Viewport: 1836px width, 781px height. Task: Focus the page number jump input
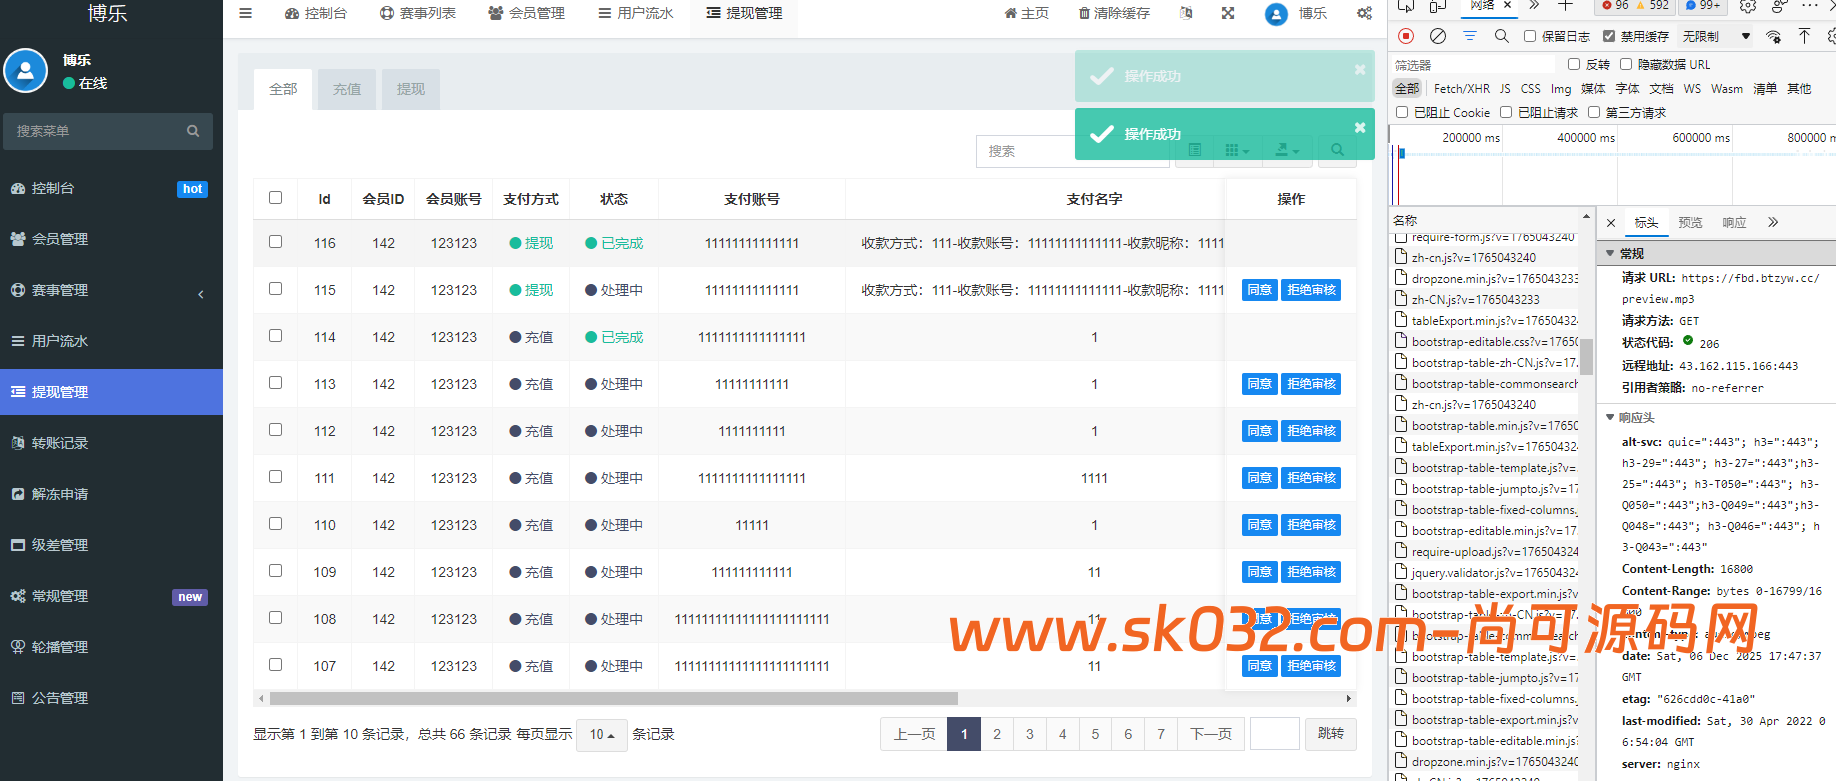1275,734
